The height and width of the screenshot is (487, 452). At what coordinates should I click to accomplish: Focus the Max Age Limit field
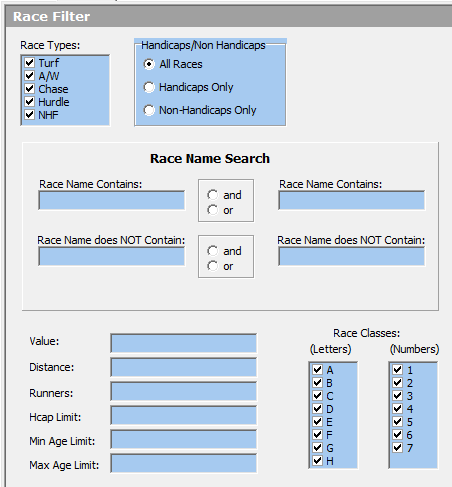point(184,463)
